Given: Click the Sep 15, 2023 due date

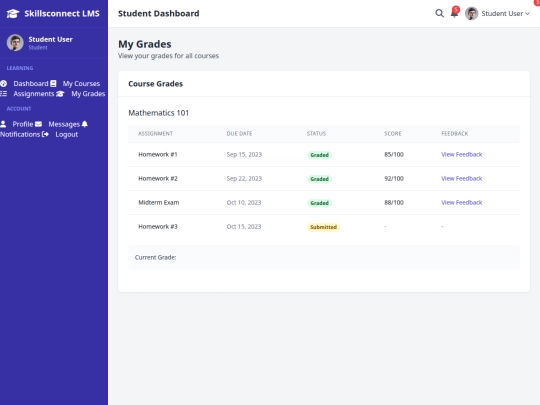Looking at the screenshot, I should coord(244,154).
